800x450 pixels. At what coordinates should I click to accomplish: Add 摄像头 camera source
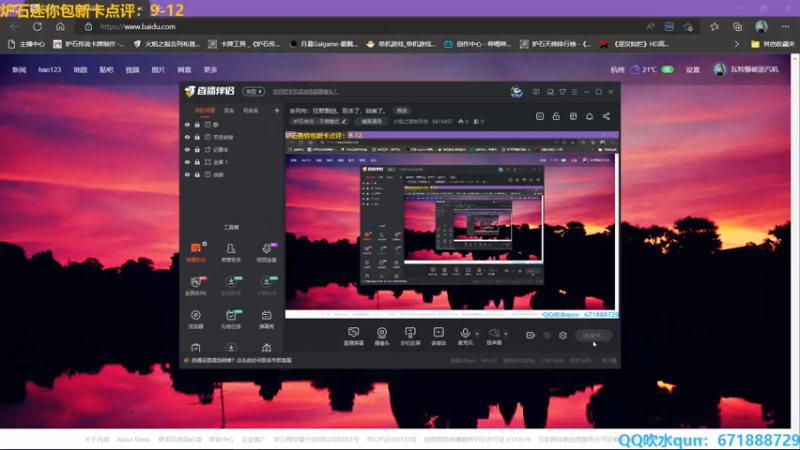382,336
